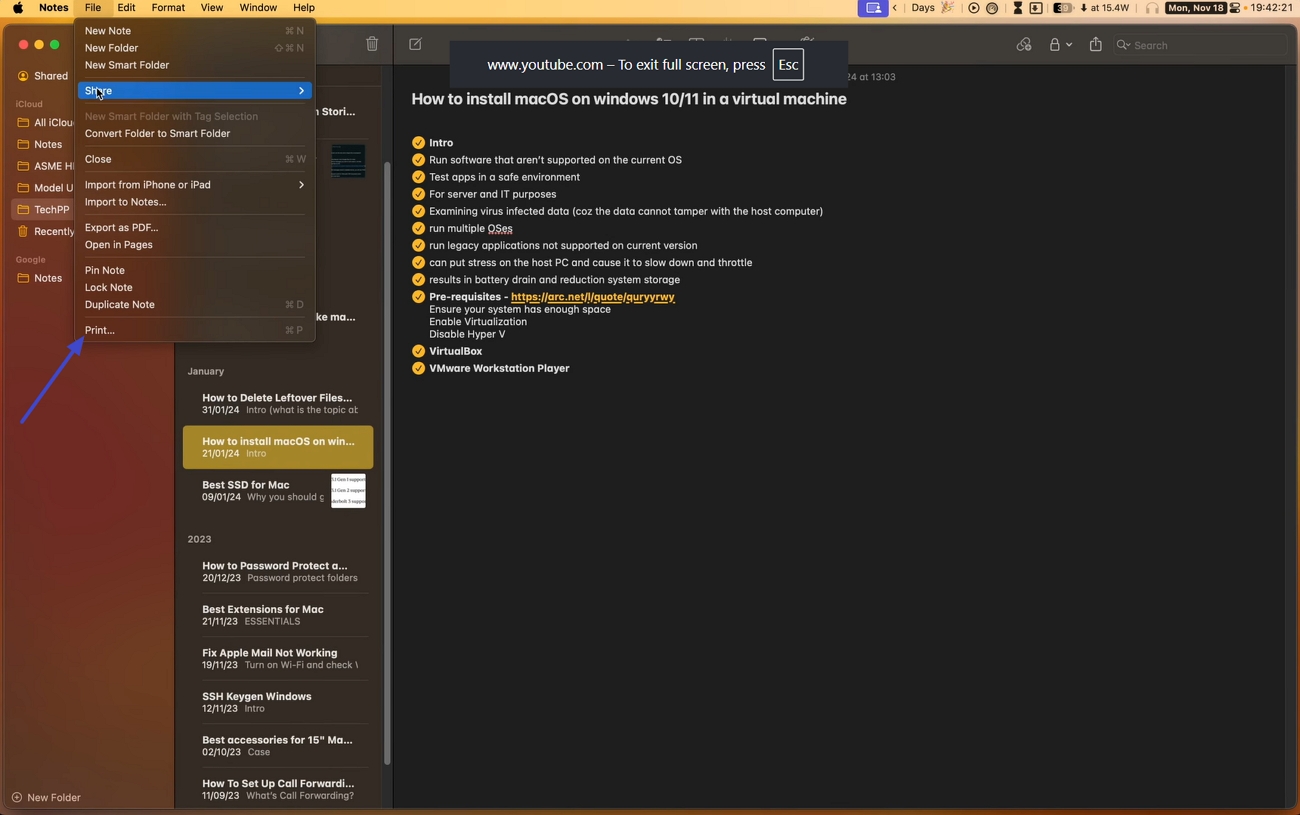Viewport: 1300px width, 815px height.
Task: Open the Recently Deleted folder
Action: [45, 232]
